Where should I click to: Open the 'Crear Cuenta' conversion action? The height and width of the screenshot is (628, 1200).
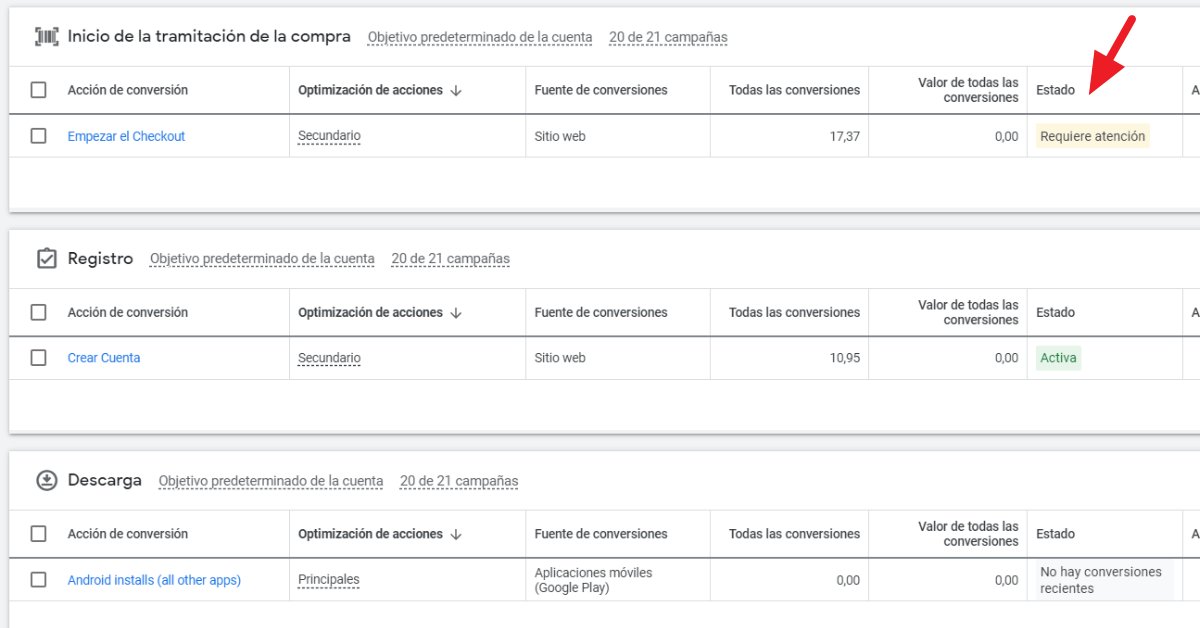[104, 357]
